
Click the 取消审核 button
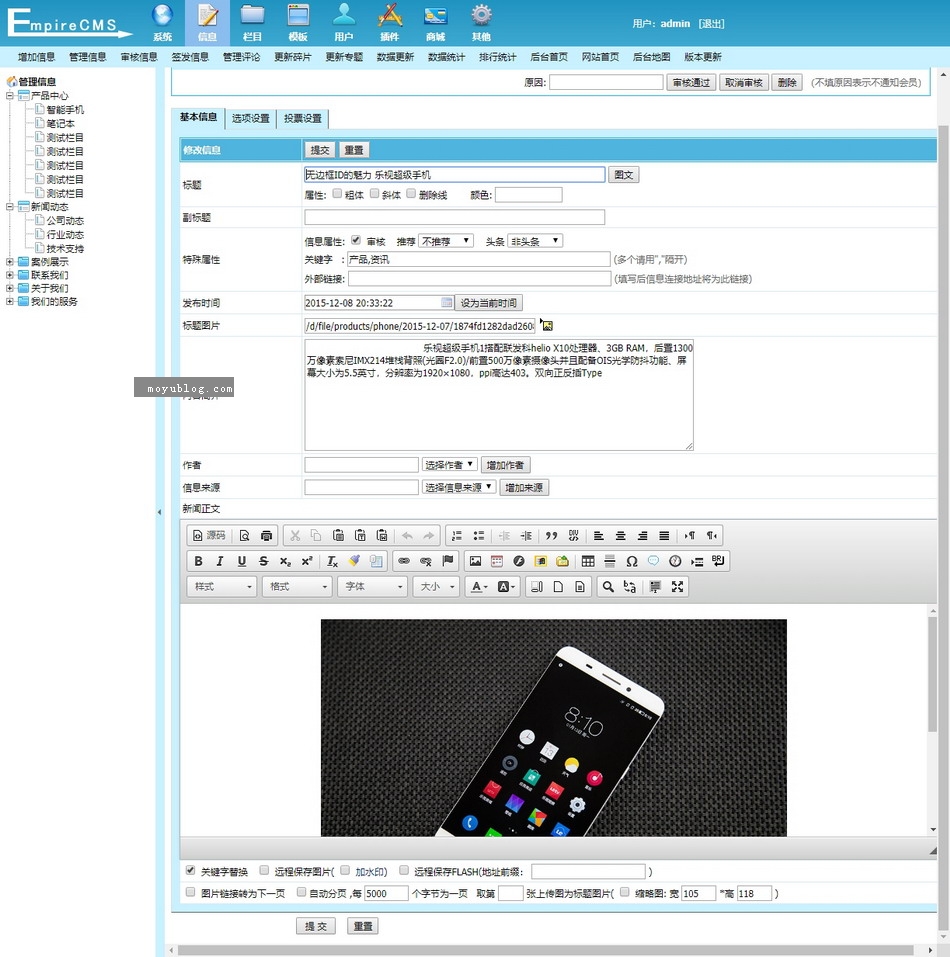pyautogui.click(x=744, y=82)
